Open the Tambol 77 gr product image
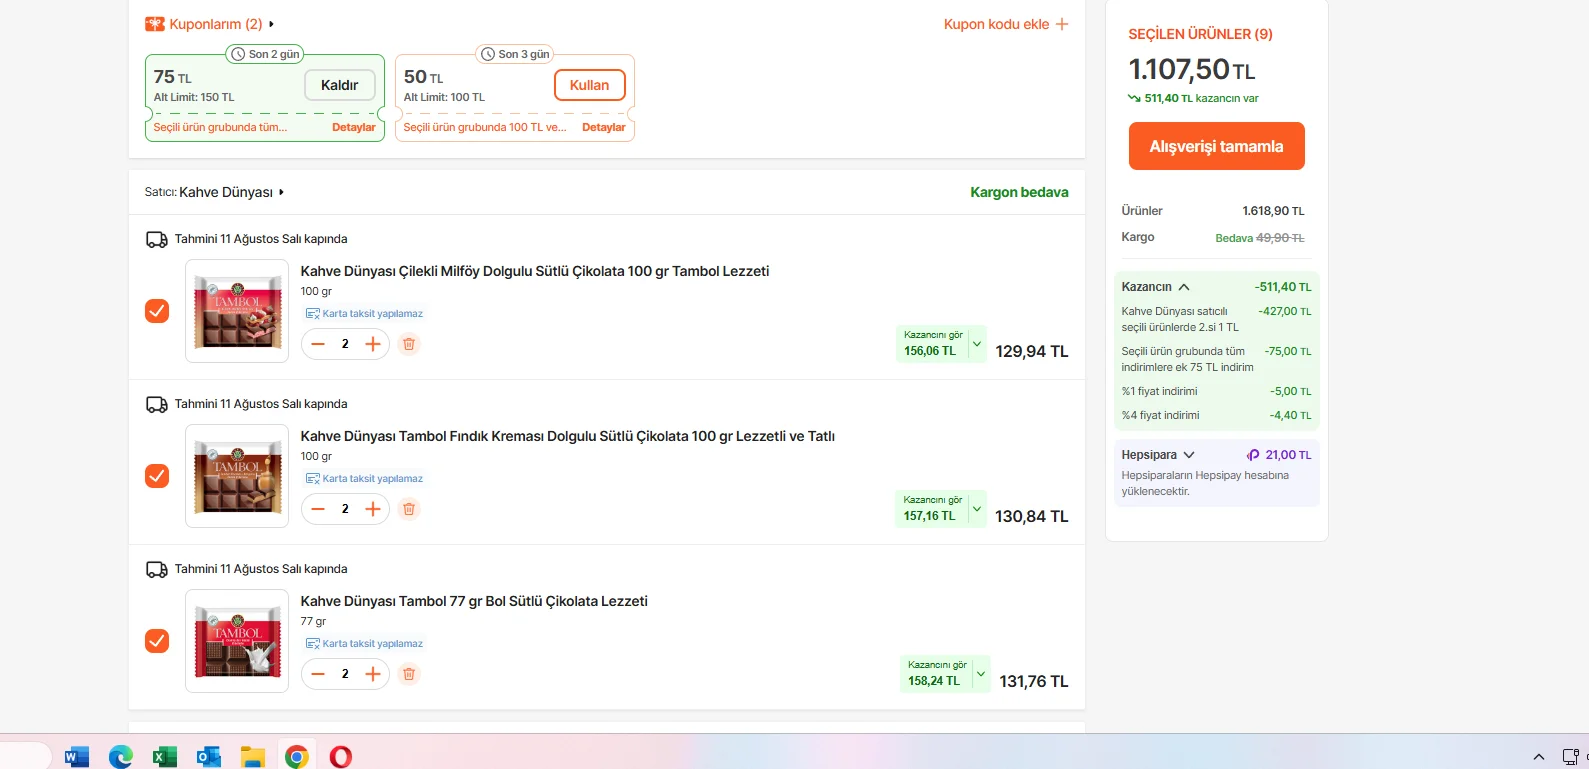Viewport: 1589px width, 769px height. click(237, 641)
